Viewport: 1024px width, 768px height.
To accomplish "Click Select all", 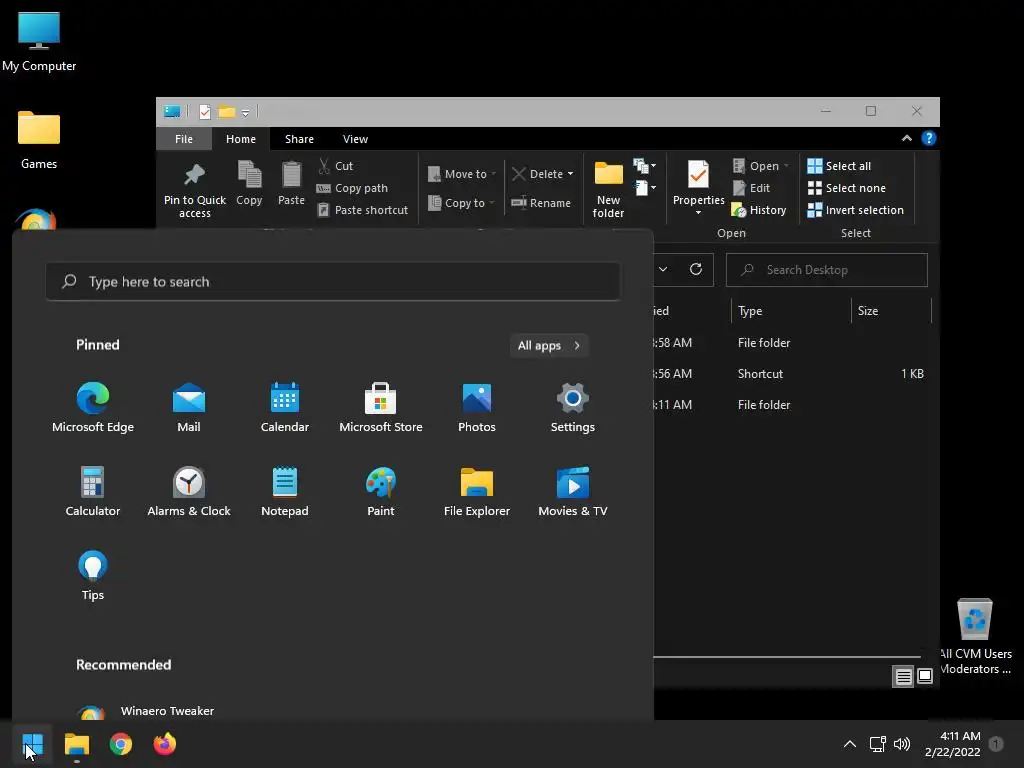I will pyautogui.click(x=839, y=166).
